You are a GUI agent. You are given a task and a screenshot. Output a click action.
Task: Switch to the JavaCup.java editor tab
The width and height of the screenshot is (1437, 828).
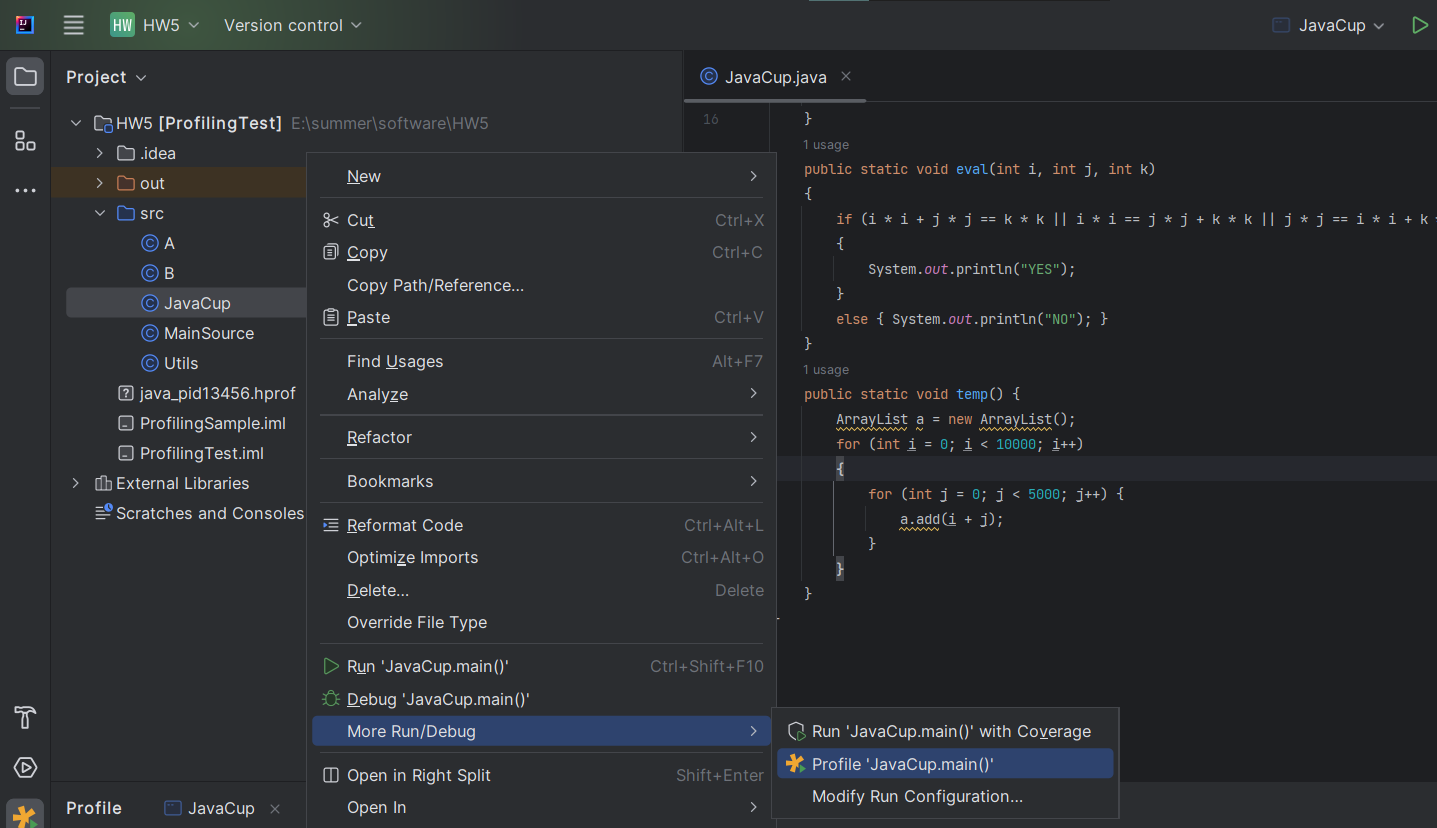click(775, 76)
